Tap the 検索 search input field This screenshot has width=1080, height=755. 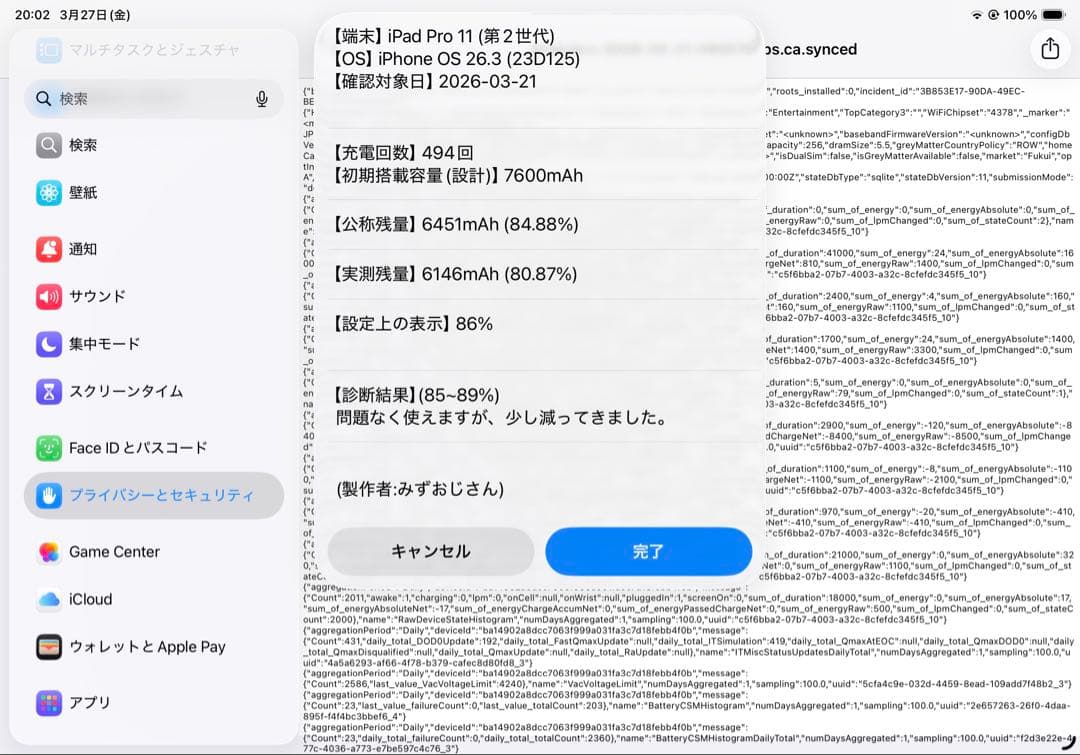(x=154, y=99)
